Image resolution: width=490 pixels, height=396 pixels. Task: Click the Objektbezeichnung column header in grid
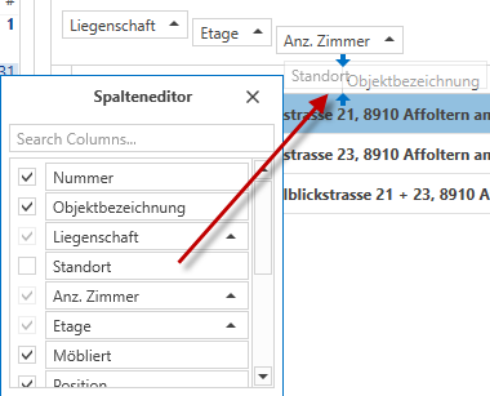pyautogui.click(x=413, y=81)
